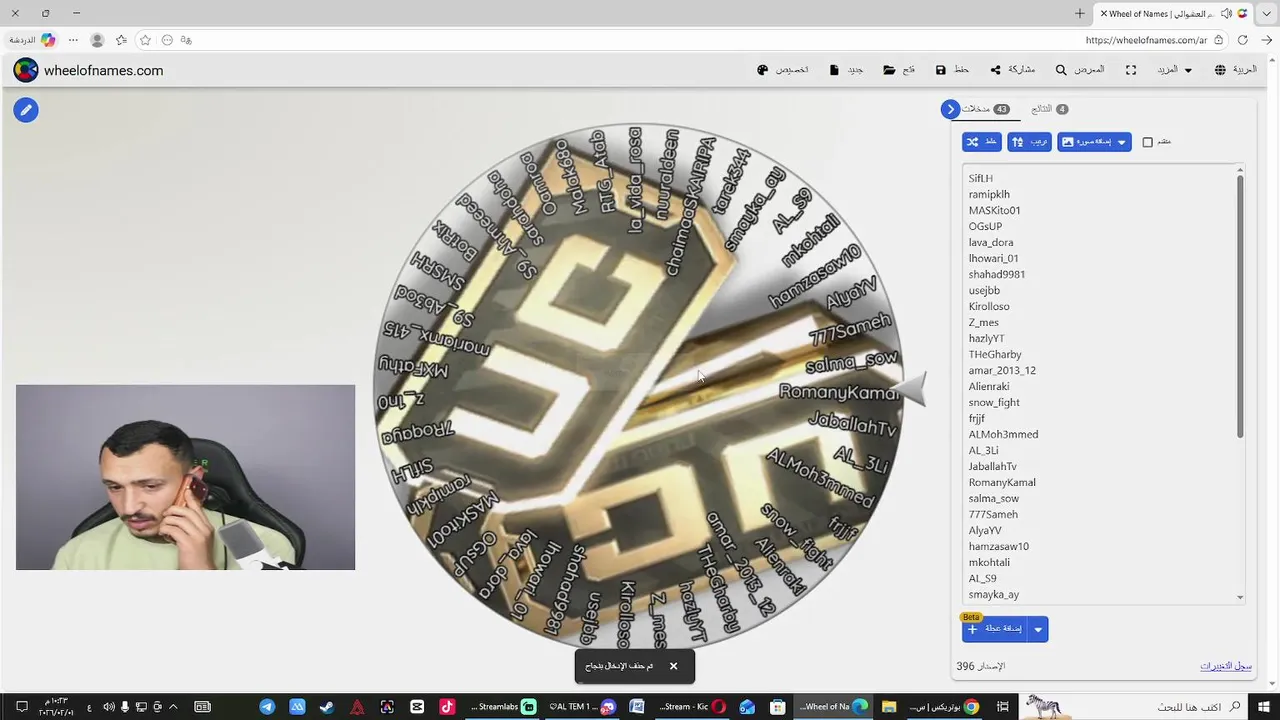Image resolution: width=1280 pixels, height=720 pixels.
Task: Create a new wheel via document icon
Action: tap(834, 70)
